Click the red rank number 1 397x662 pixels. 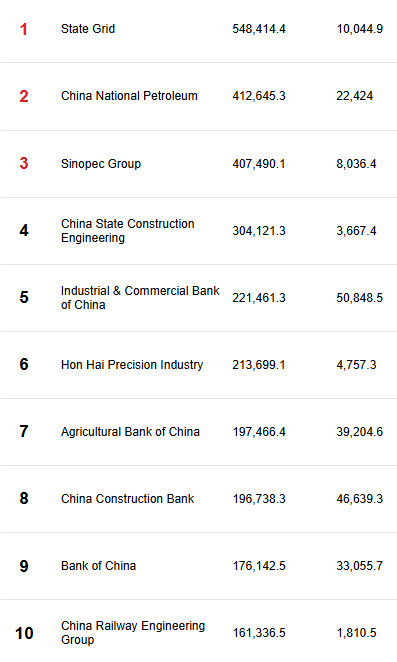pyautogui.click(x=24, y=29)
